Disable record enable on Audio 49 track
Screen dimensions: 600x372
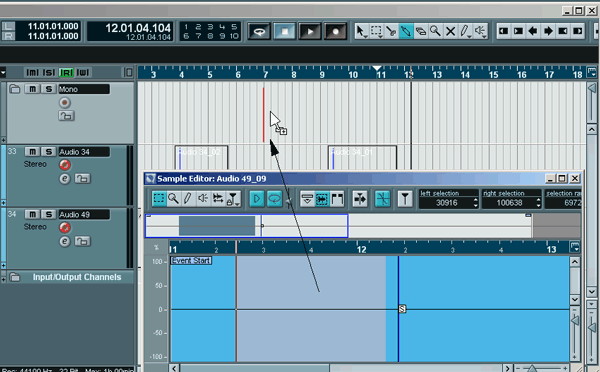[65, 227]
